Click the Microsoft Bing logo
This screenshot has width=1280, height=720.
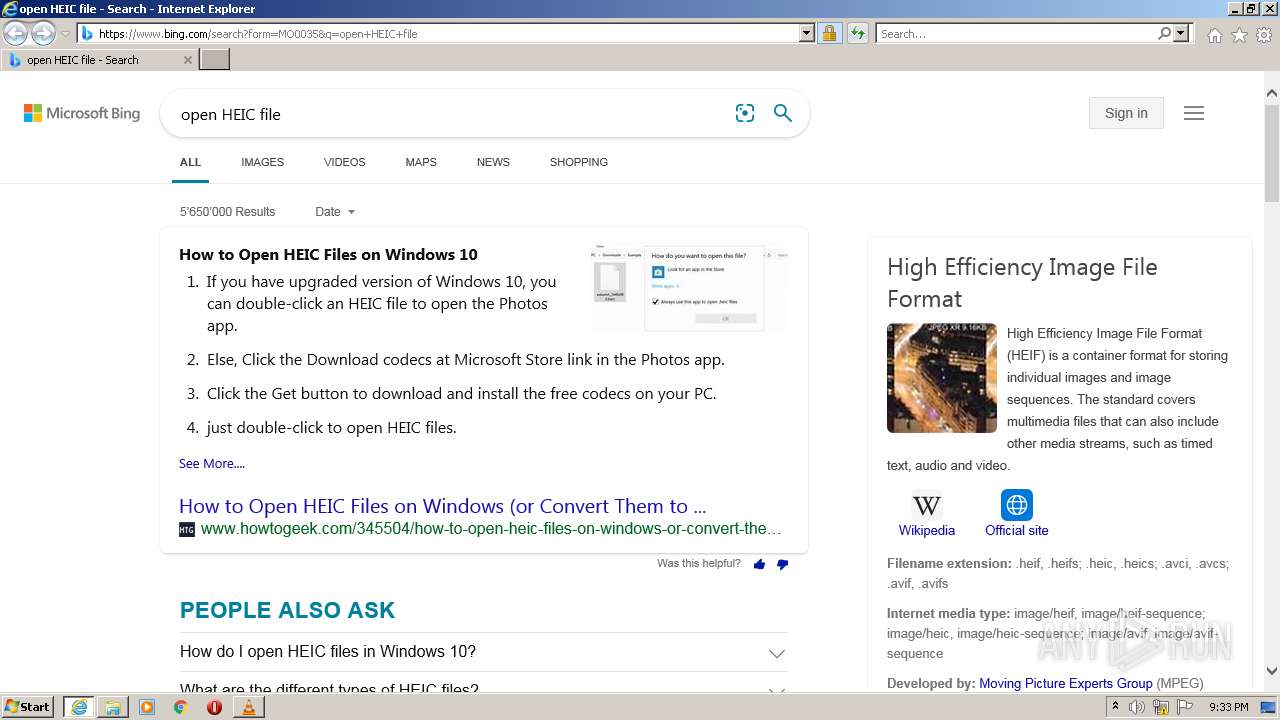pos(82,113)
